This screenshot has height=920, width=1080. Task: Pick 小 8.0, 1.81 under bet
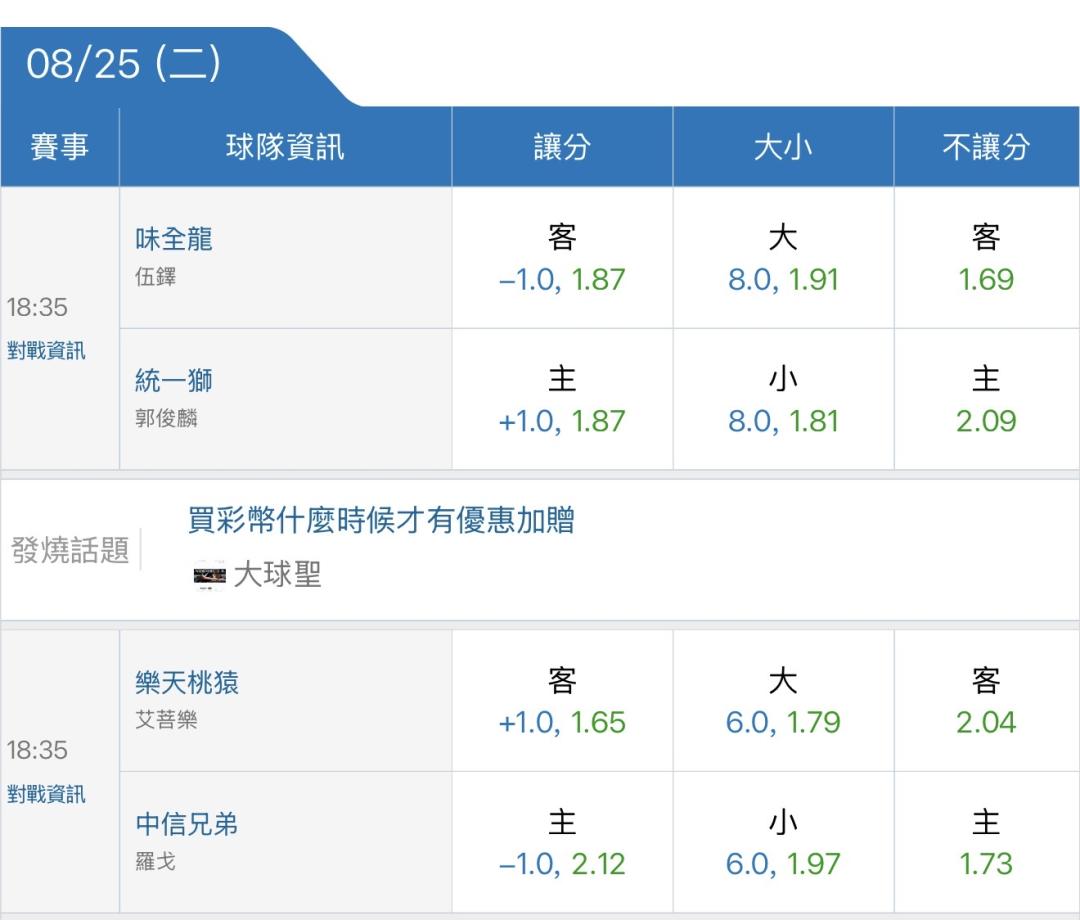pos(783,399)
